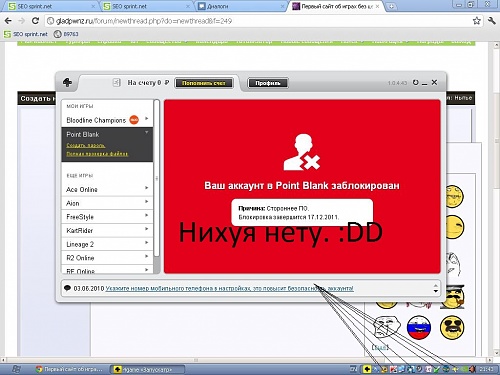Reload the page in Chrome
The image size is (500, 375).
(x=35, y=21)
